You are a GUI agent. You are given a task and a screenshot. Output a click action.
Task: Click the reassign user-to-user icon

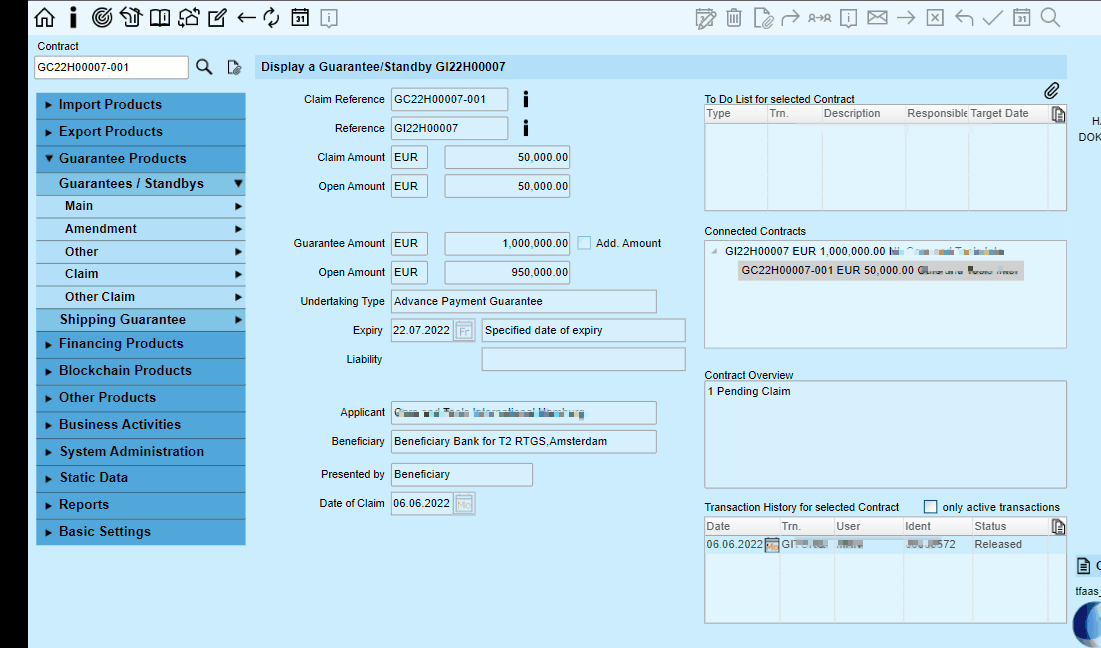(x=819, y=18)
